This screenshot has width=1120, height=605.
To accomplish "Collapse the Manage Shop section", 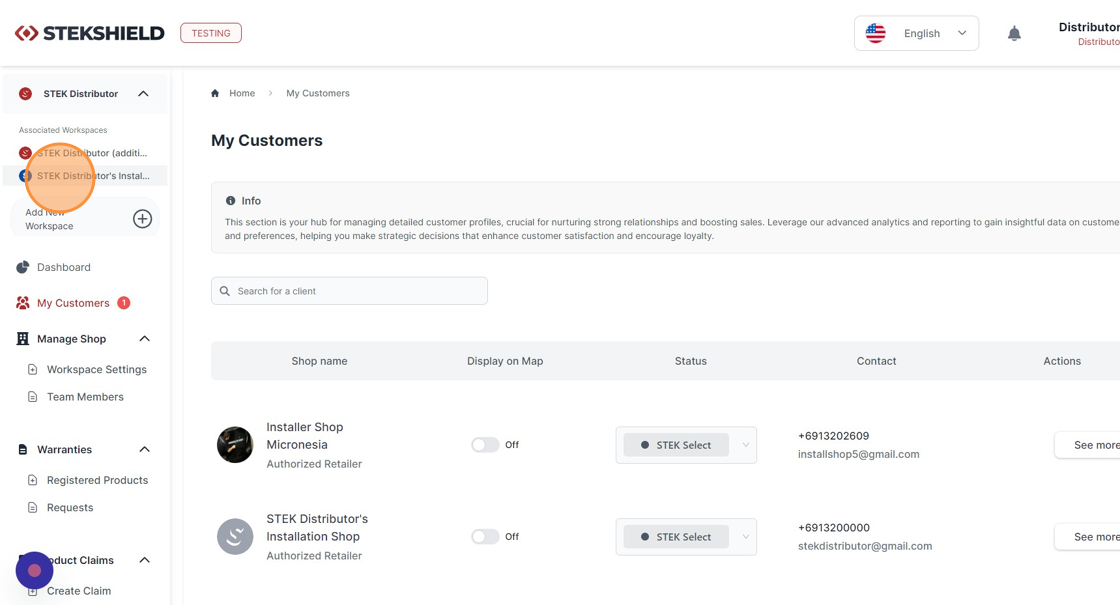I will click(144, 339).
